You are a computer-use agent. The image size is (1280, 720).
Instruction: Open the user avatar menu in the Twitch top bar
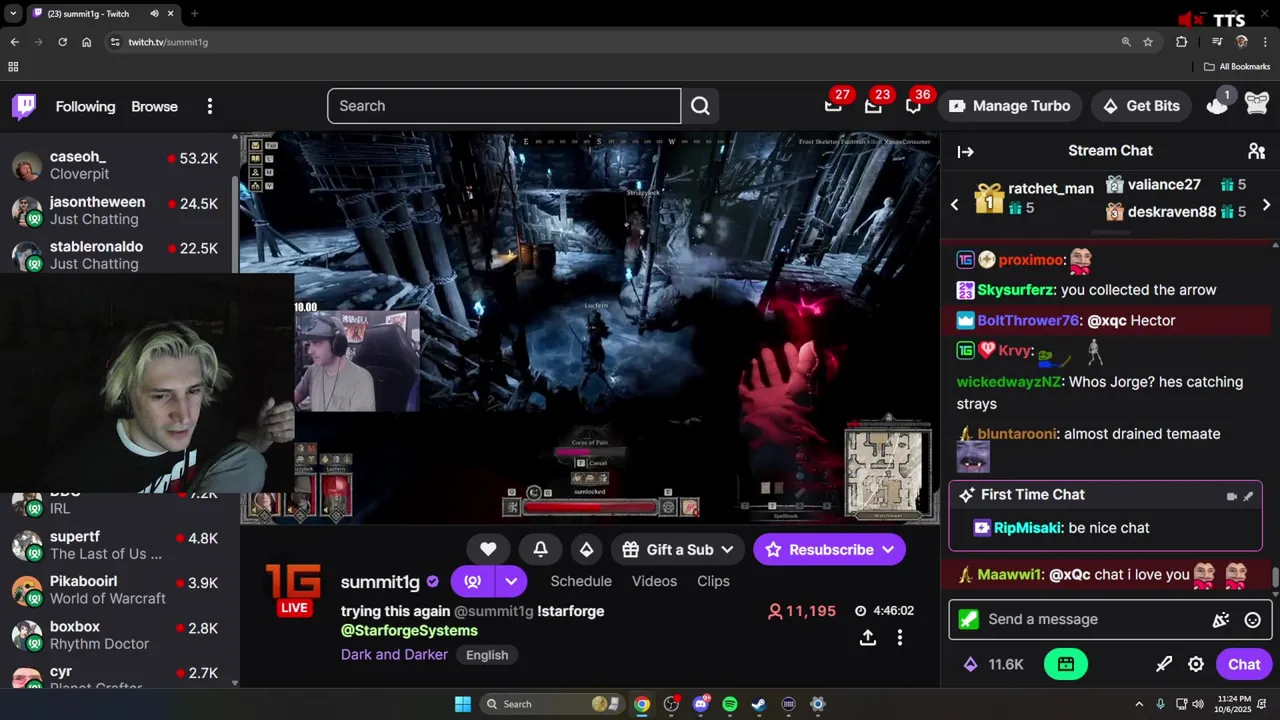tap(1257, 104)
